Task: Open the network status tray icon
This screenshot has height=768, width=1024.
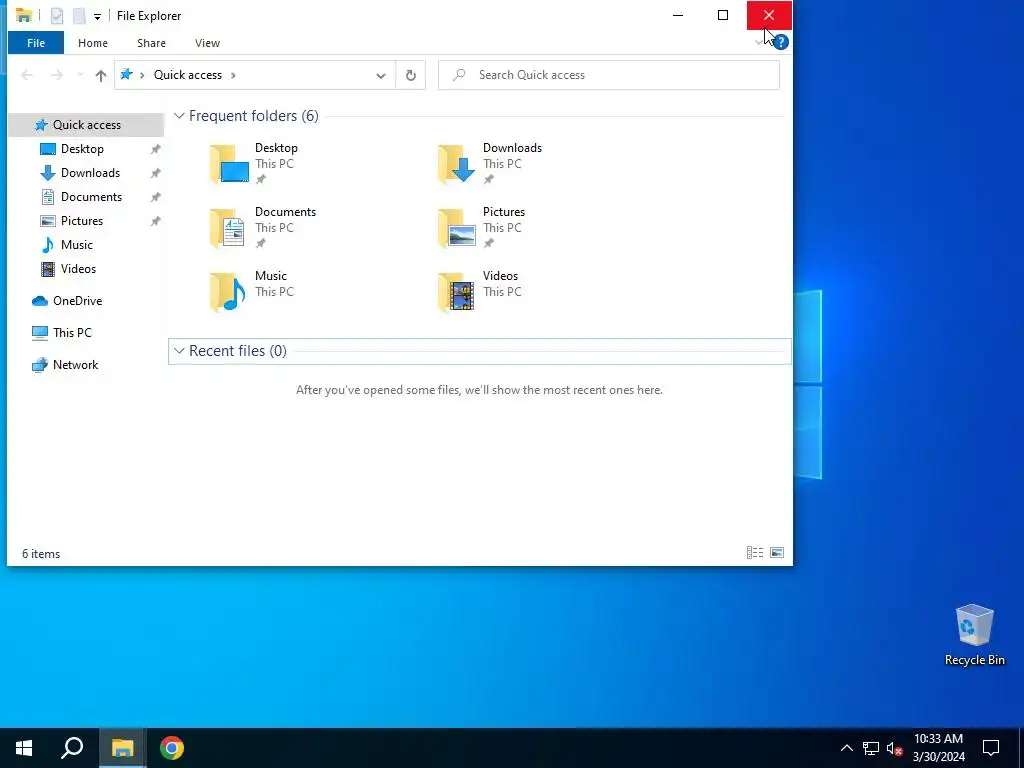Action: click(871, 748)
